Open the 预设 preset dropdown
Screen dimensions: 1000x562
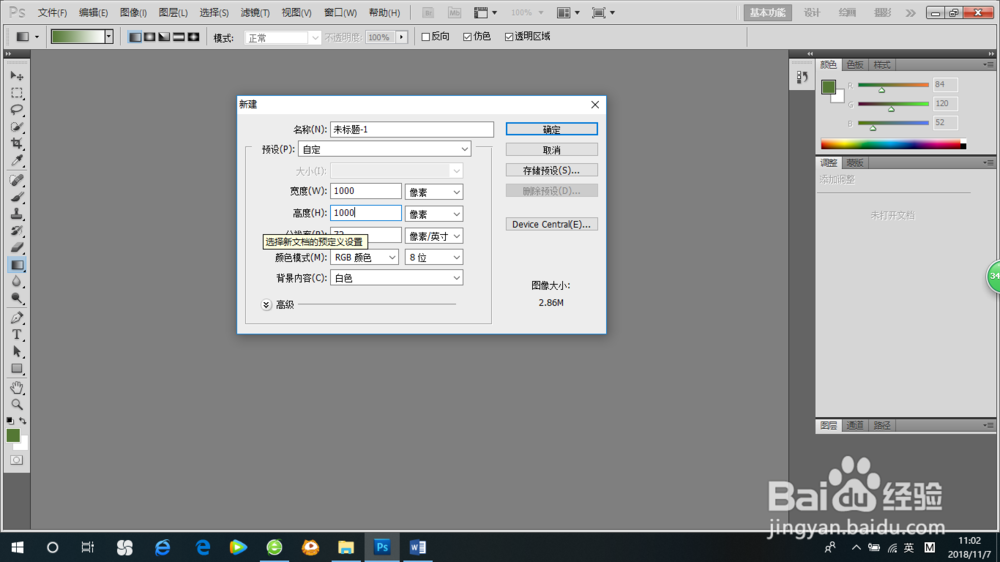384,149
